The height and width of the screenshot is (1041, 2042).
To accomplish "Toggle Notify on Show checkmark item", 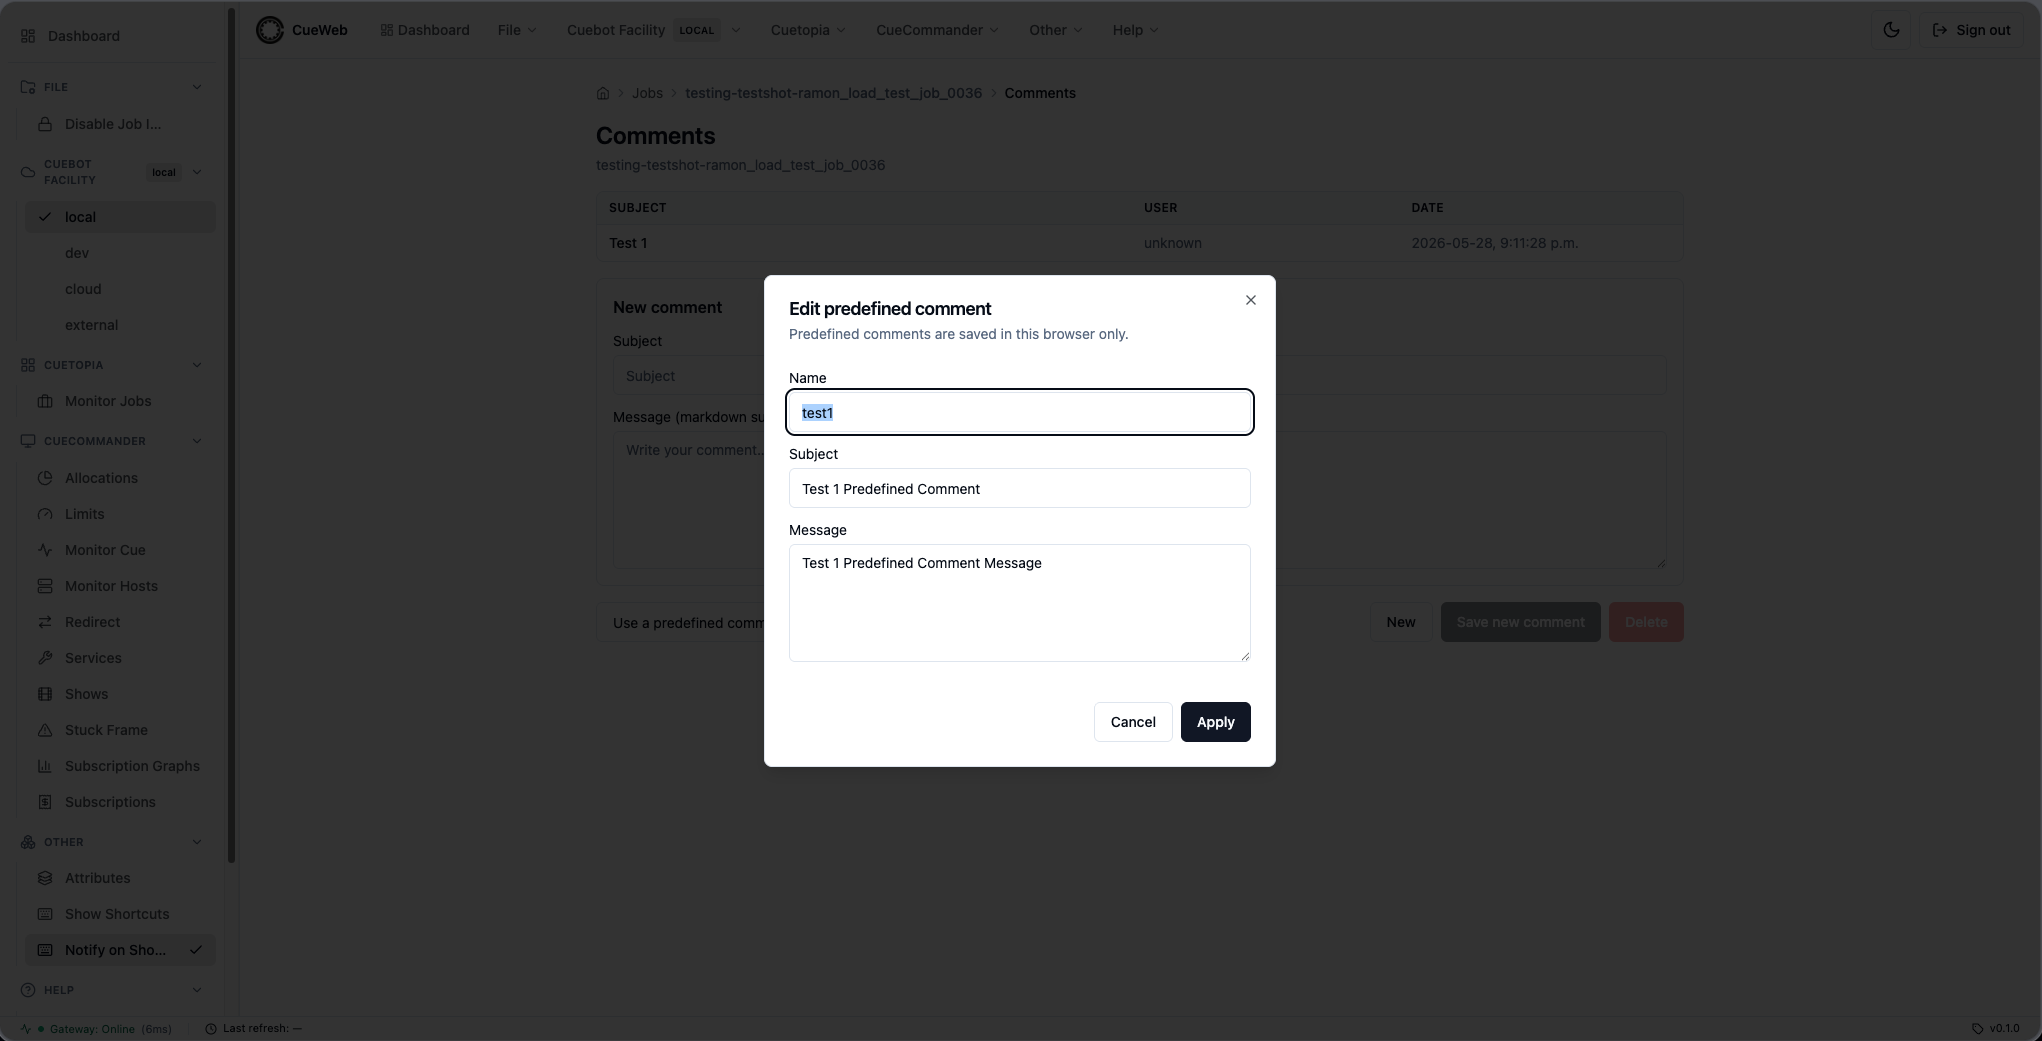I will (x=120, y=950).
